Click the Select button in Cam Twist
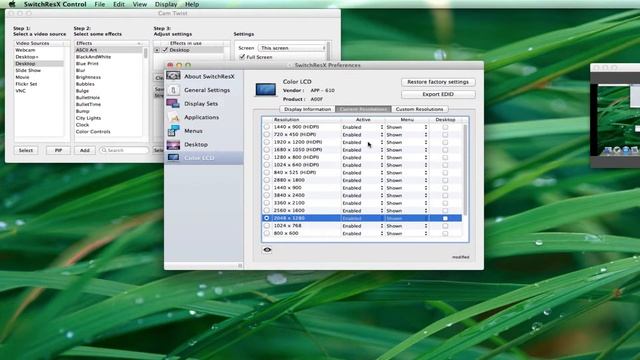Viewport: 640px width, 360px height. pos(26,150)
